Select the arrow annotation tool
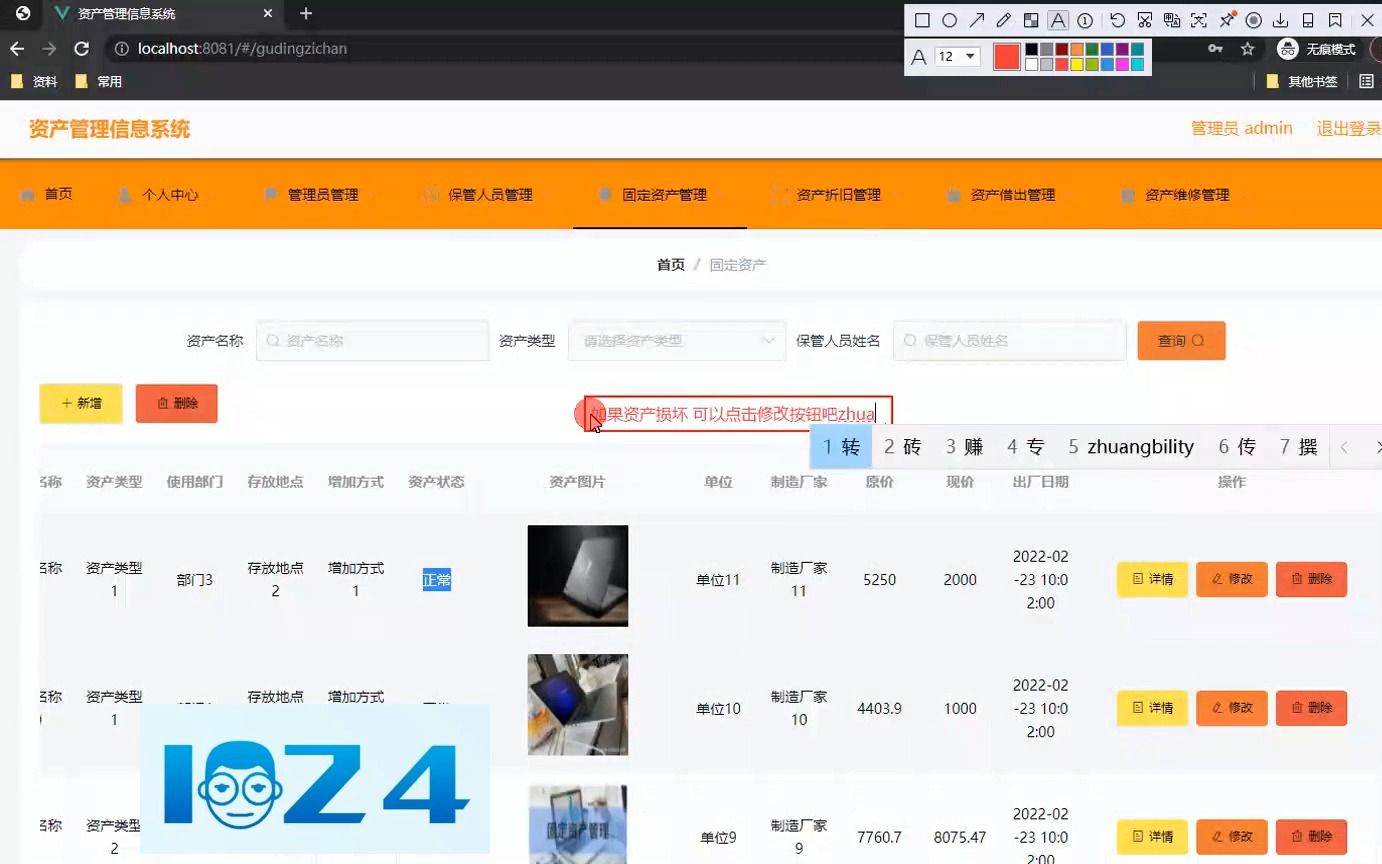This screenshot has height=864, width=1382. 977,20
